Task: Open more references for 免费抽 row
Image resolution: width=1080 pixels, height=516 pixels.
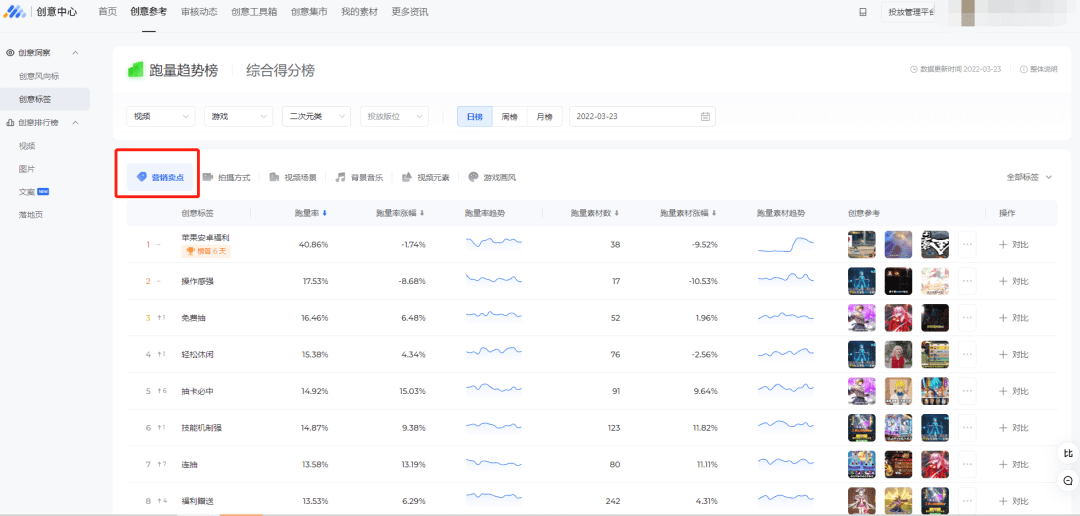Action: tap(967, 318)
